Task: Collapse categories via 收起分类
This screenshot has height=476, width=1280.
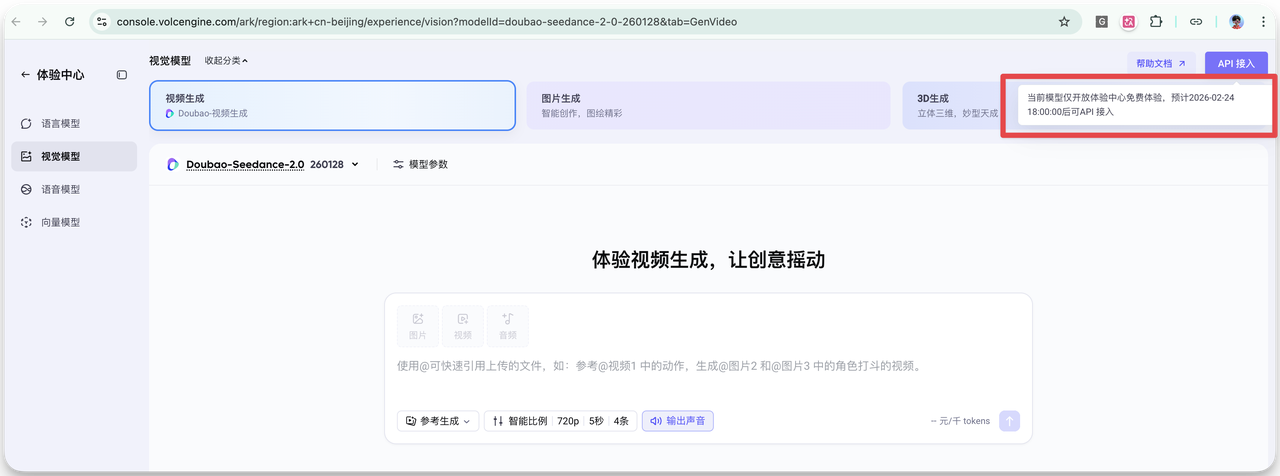Action: (226, 61)
